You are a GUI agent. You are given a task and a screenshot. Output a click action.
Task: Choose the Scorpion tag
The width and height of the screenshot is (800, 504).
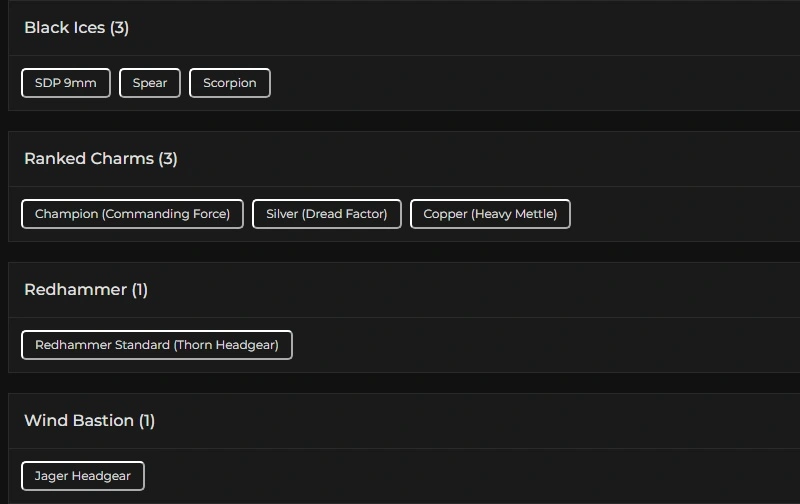[x=230, y=83]
